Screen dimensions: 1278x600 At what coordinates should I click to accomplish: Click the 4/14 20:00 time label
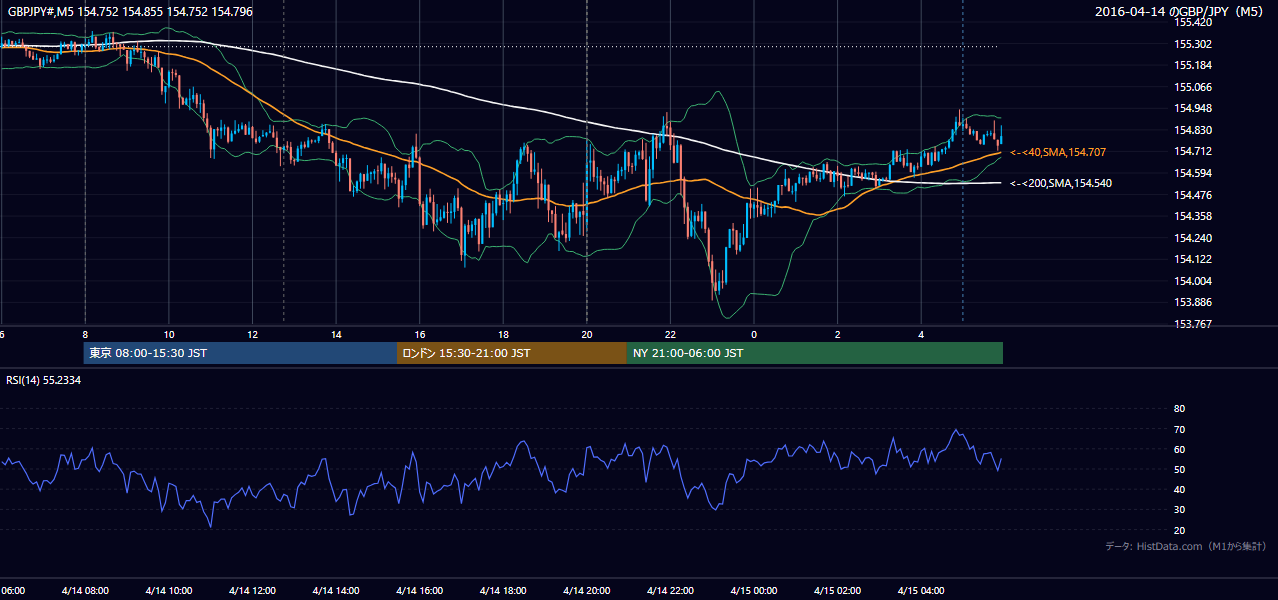click(587, 590)
